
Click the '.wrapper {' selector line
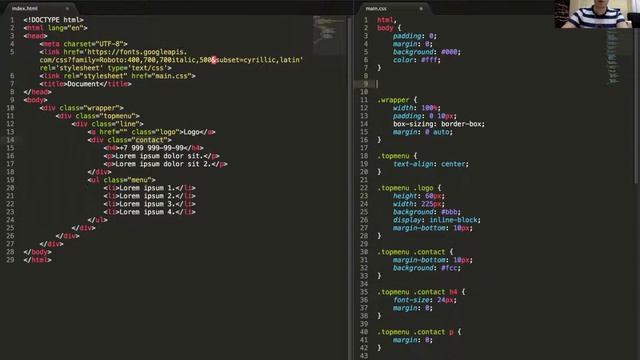[397, 100]
